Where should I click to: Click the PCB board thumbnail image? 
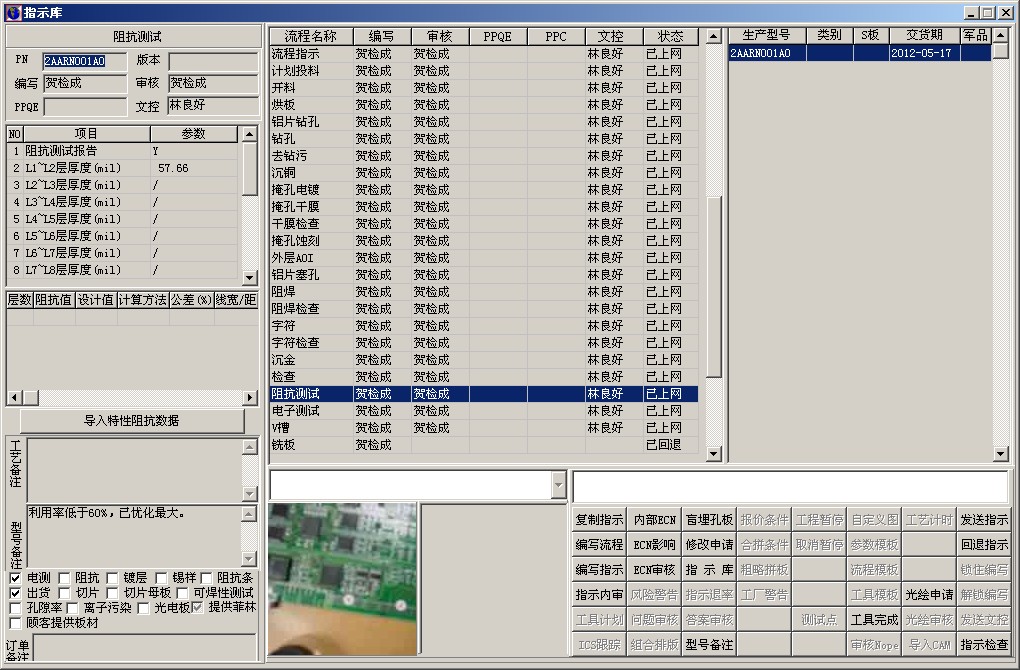pyautogui.click(x=342, y=579)
